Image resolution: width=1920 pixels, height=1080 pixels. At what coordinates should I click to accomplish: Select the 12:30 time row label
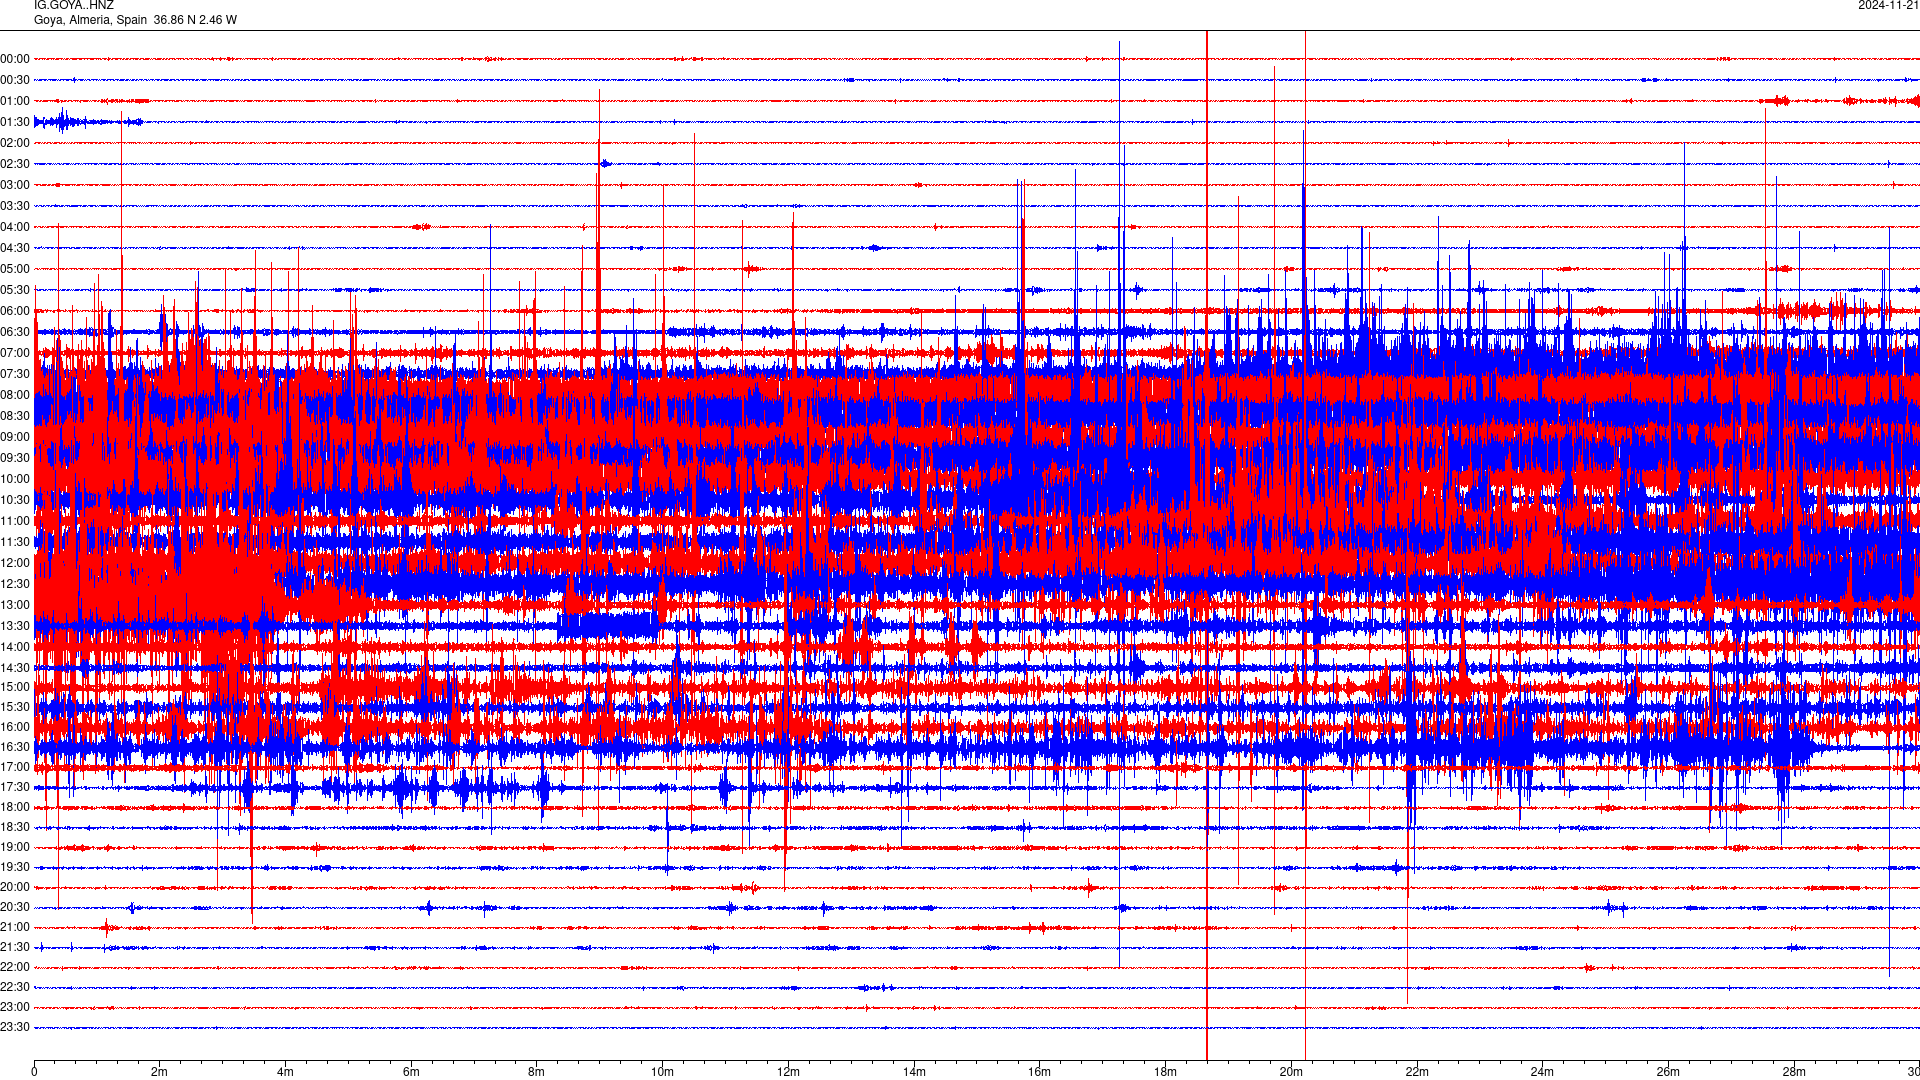[15, 584]
